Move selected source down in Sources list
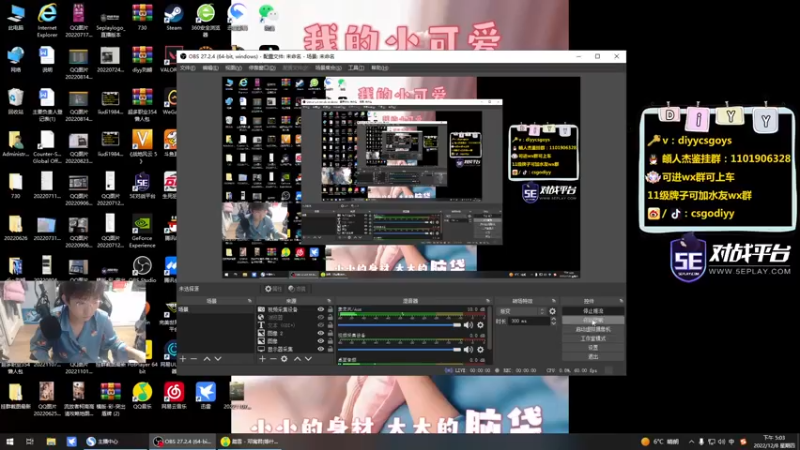 [308, 359]
